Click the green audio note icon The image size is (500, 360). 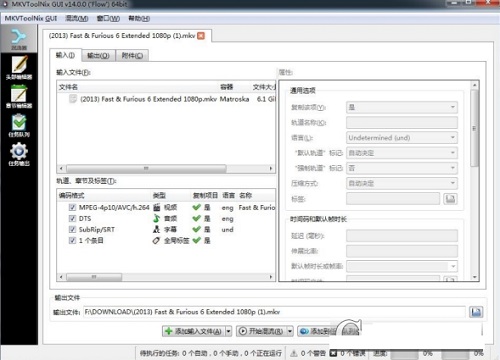(x=156, y=218)
